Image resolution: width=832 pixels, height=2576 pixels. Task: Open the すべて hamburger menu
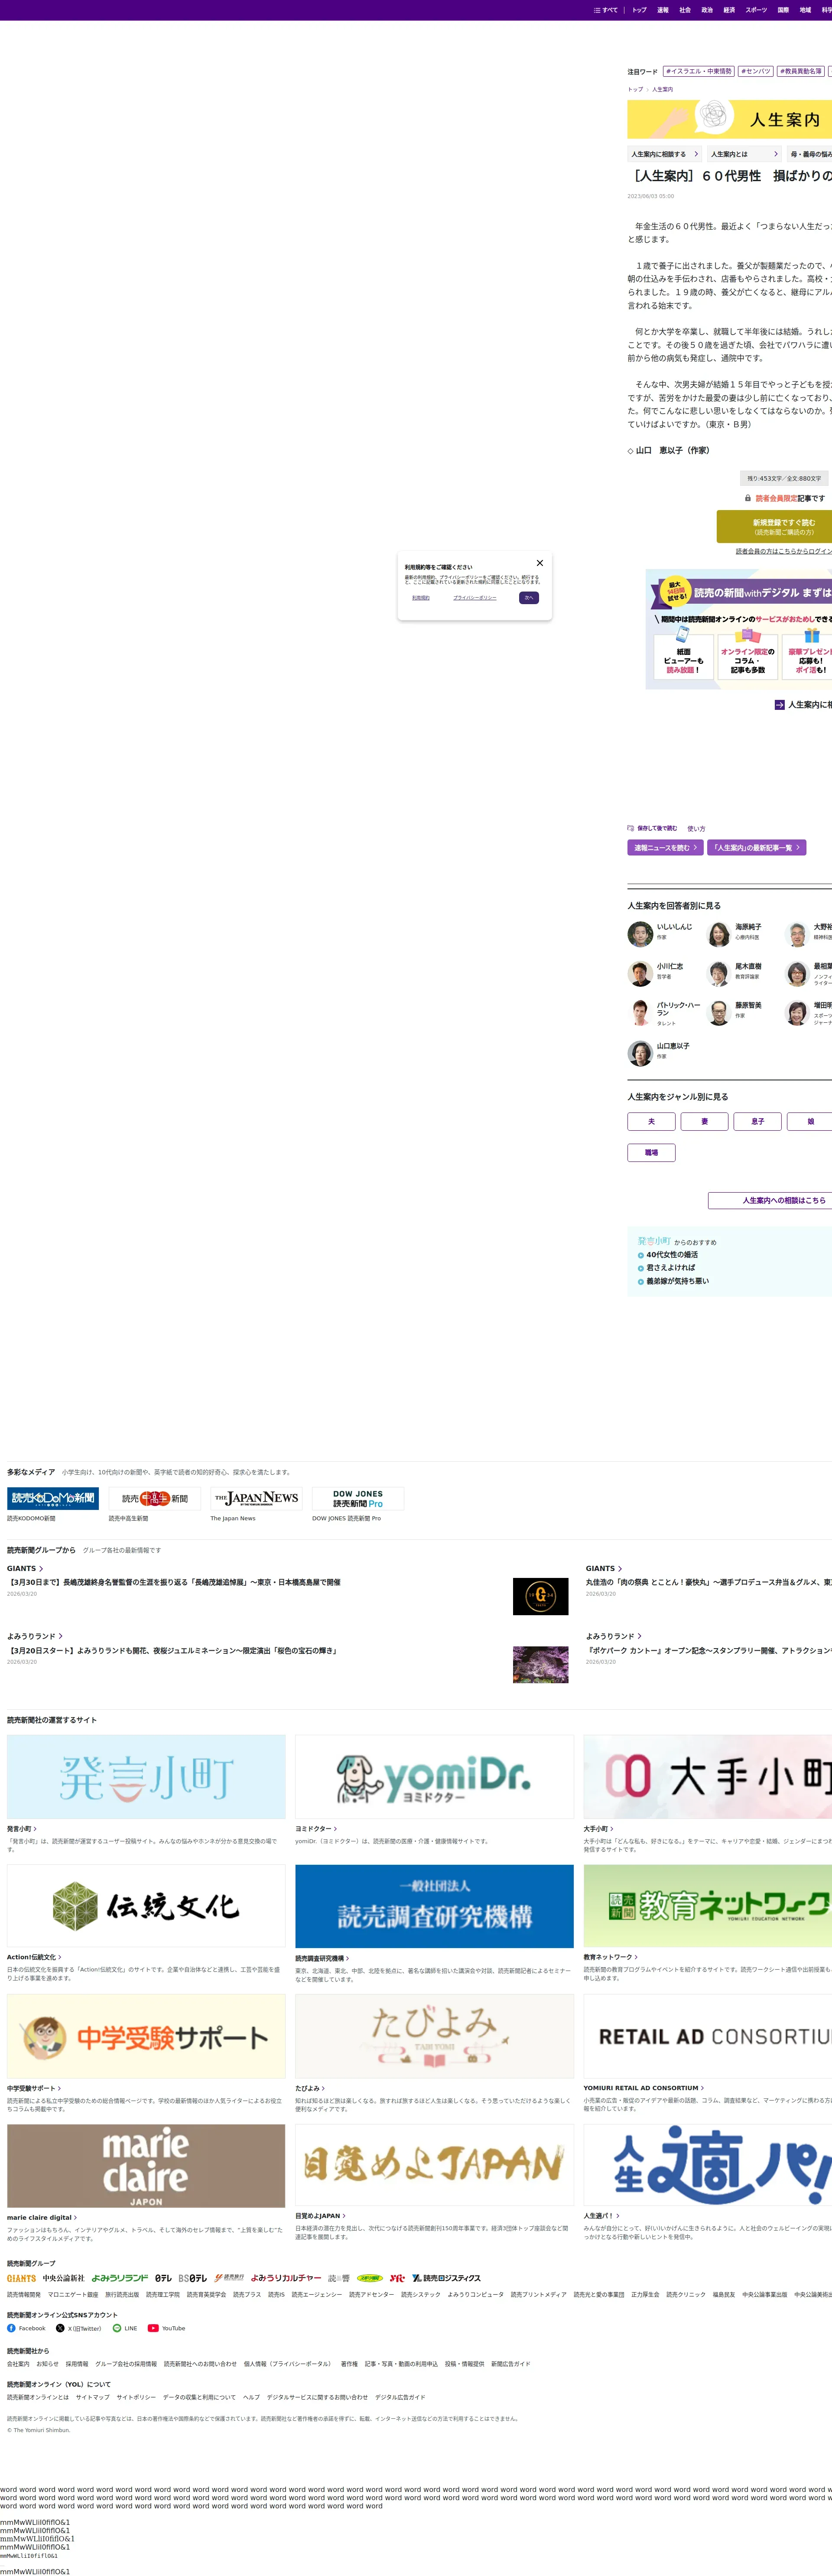pyautogui.click(x=605, y=10)
